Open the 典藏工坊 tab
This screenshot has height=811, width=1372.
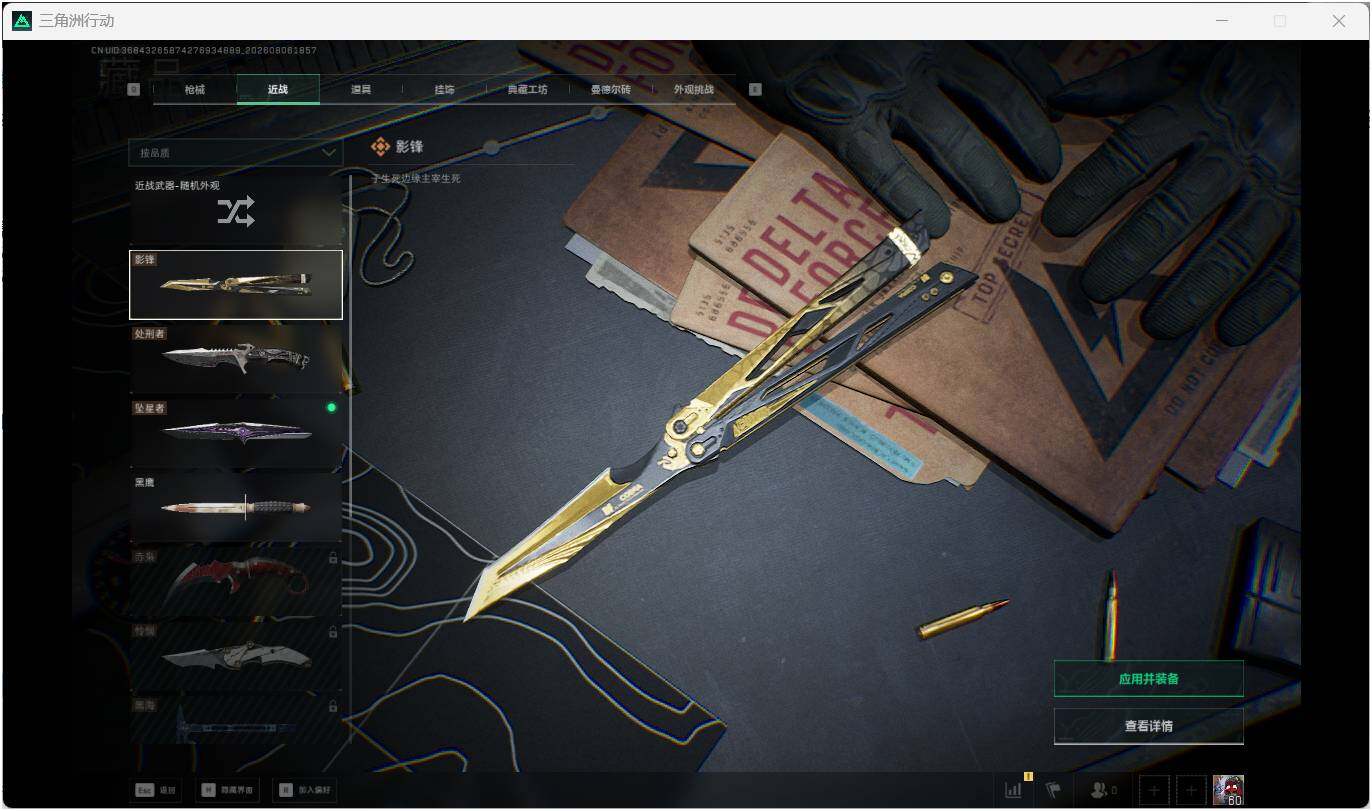[527, 89]
